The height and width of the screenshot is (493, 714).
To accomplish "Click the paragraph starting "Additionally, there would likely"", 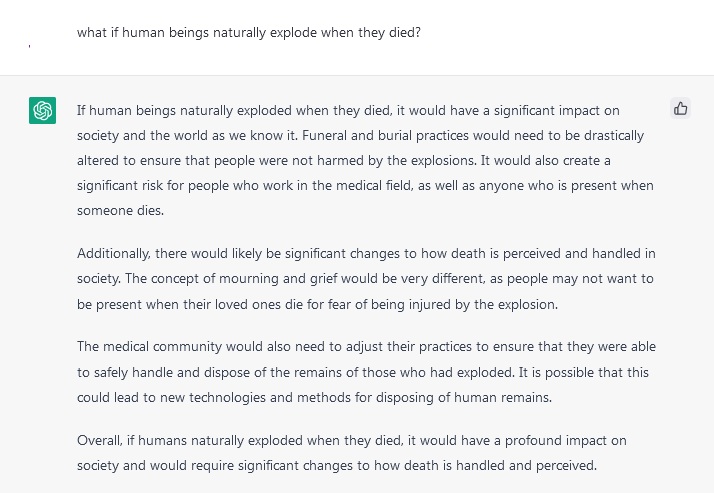I will coord(365,279).
